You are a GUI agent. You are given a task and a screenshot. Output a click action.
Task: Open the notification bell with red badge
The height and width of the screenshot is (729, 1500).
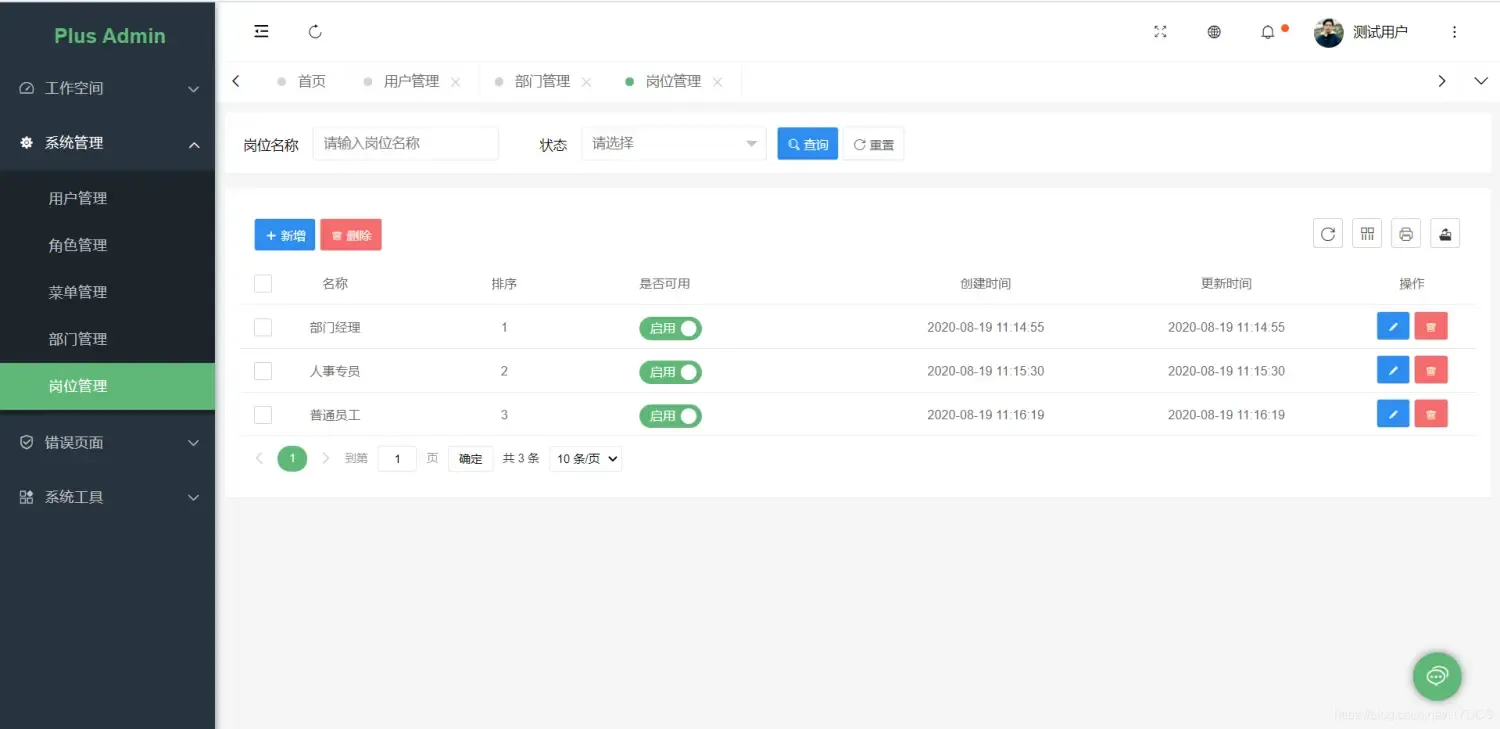[1267, 32]
